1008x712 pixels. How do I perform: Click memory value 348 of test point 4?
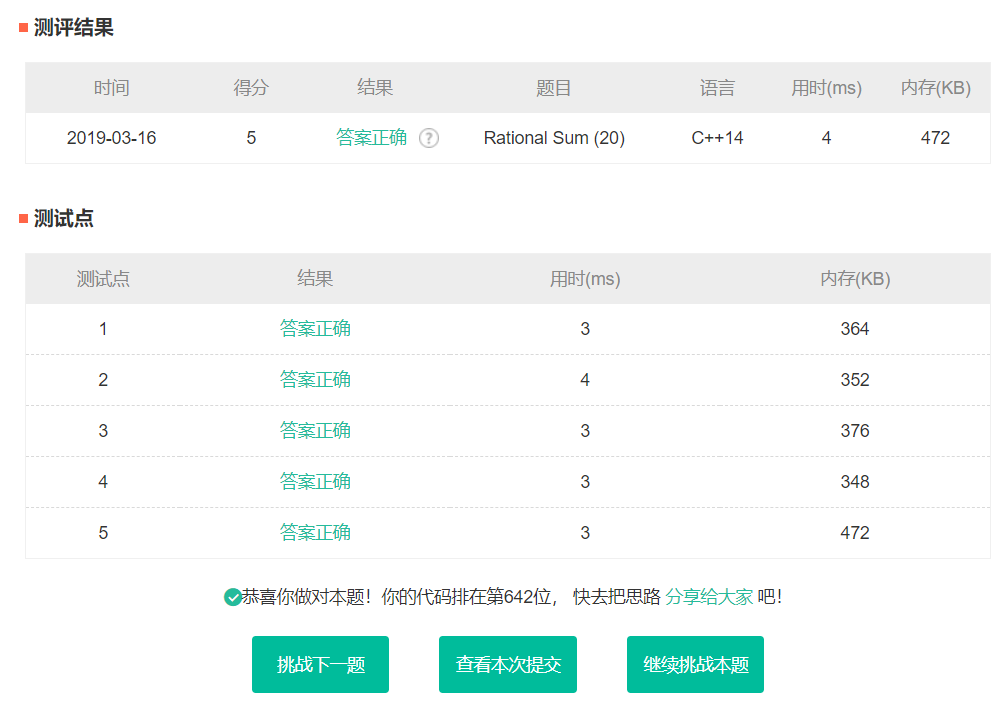coord(855,482)
